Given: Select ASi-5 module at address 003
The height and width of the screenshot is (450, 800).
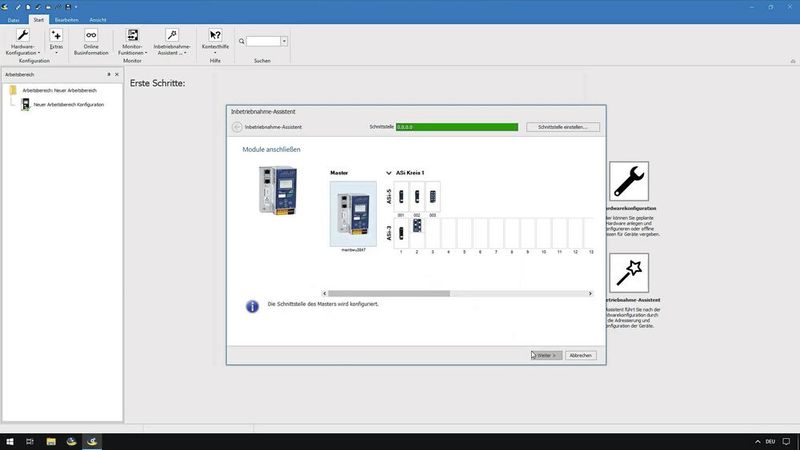Looking at the screenshot, I should pos(433,196).
